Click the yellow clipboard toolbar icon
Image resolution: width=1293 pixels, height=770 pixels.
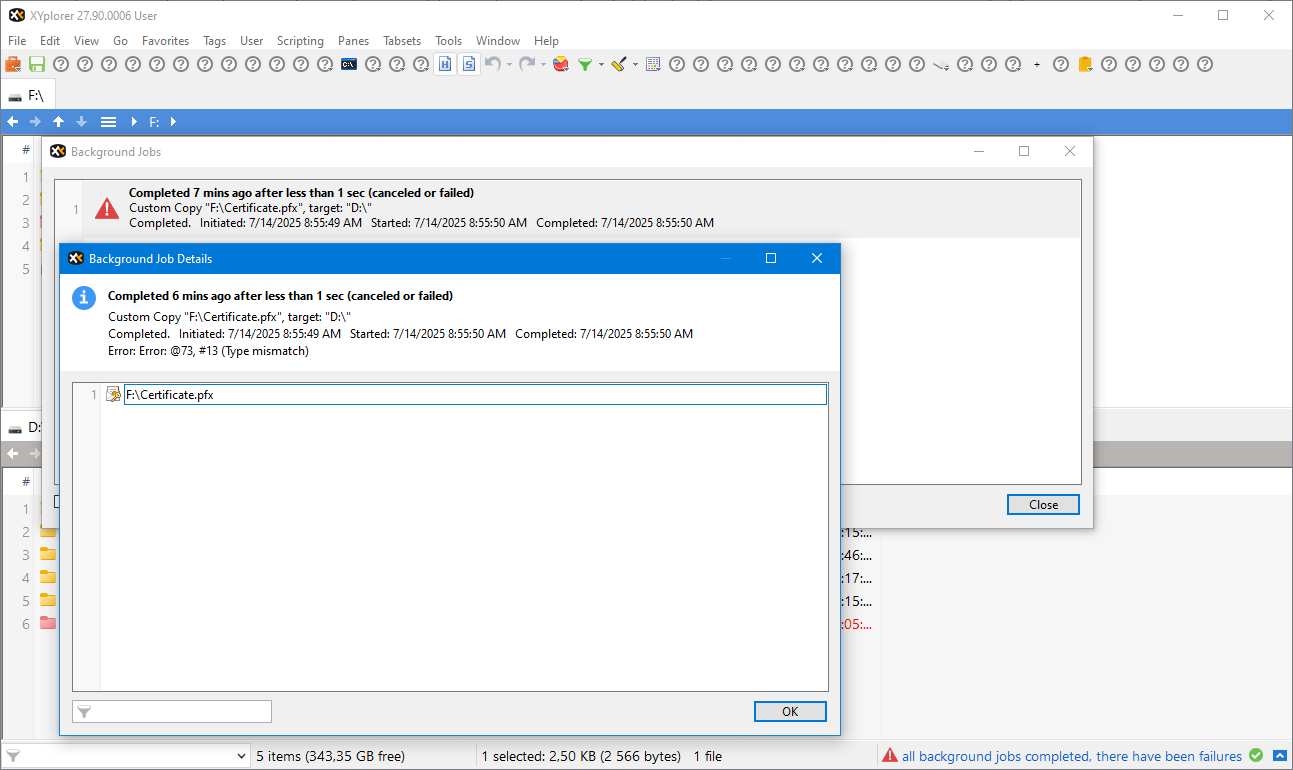click(1085, 64)
